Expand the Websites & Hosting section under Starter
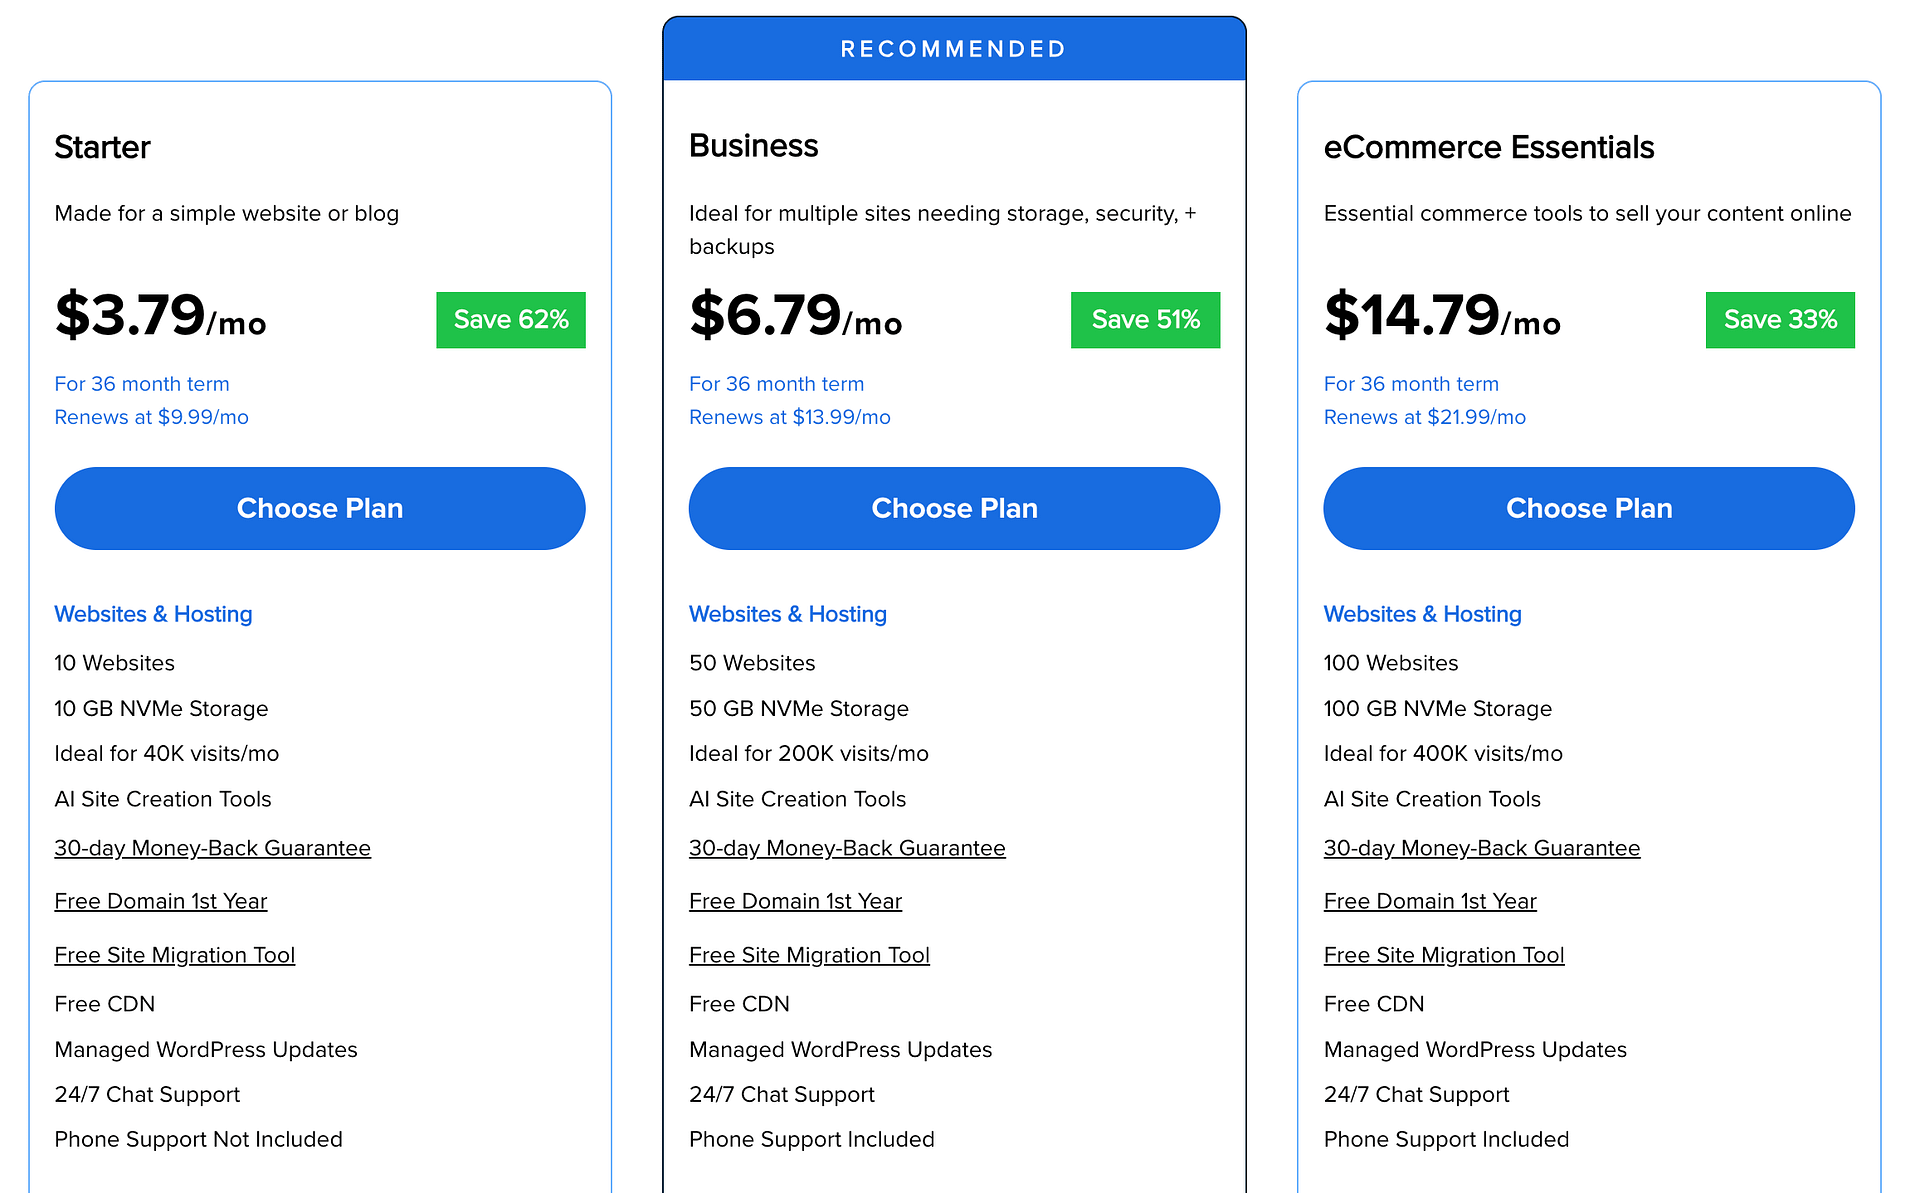The height and width of the screenshot is (1193, 1920). click(153, 614)
